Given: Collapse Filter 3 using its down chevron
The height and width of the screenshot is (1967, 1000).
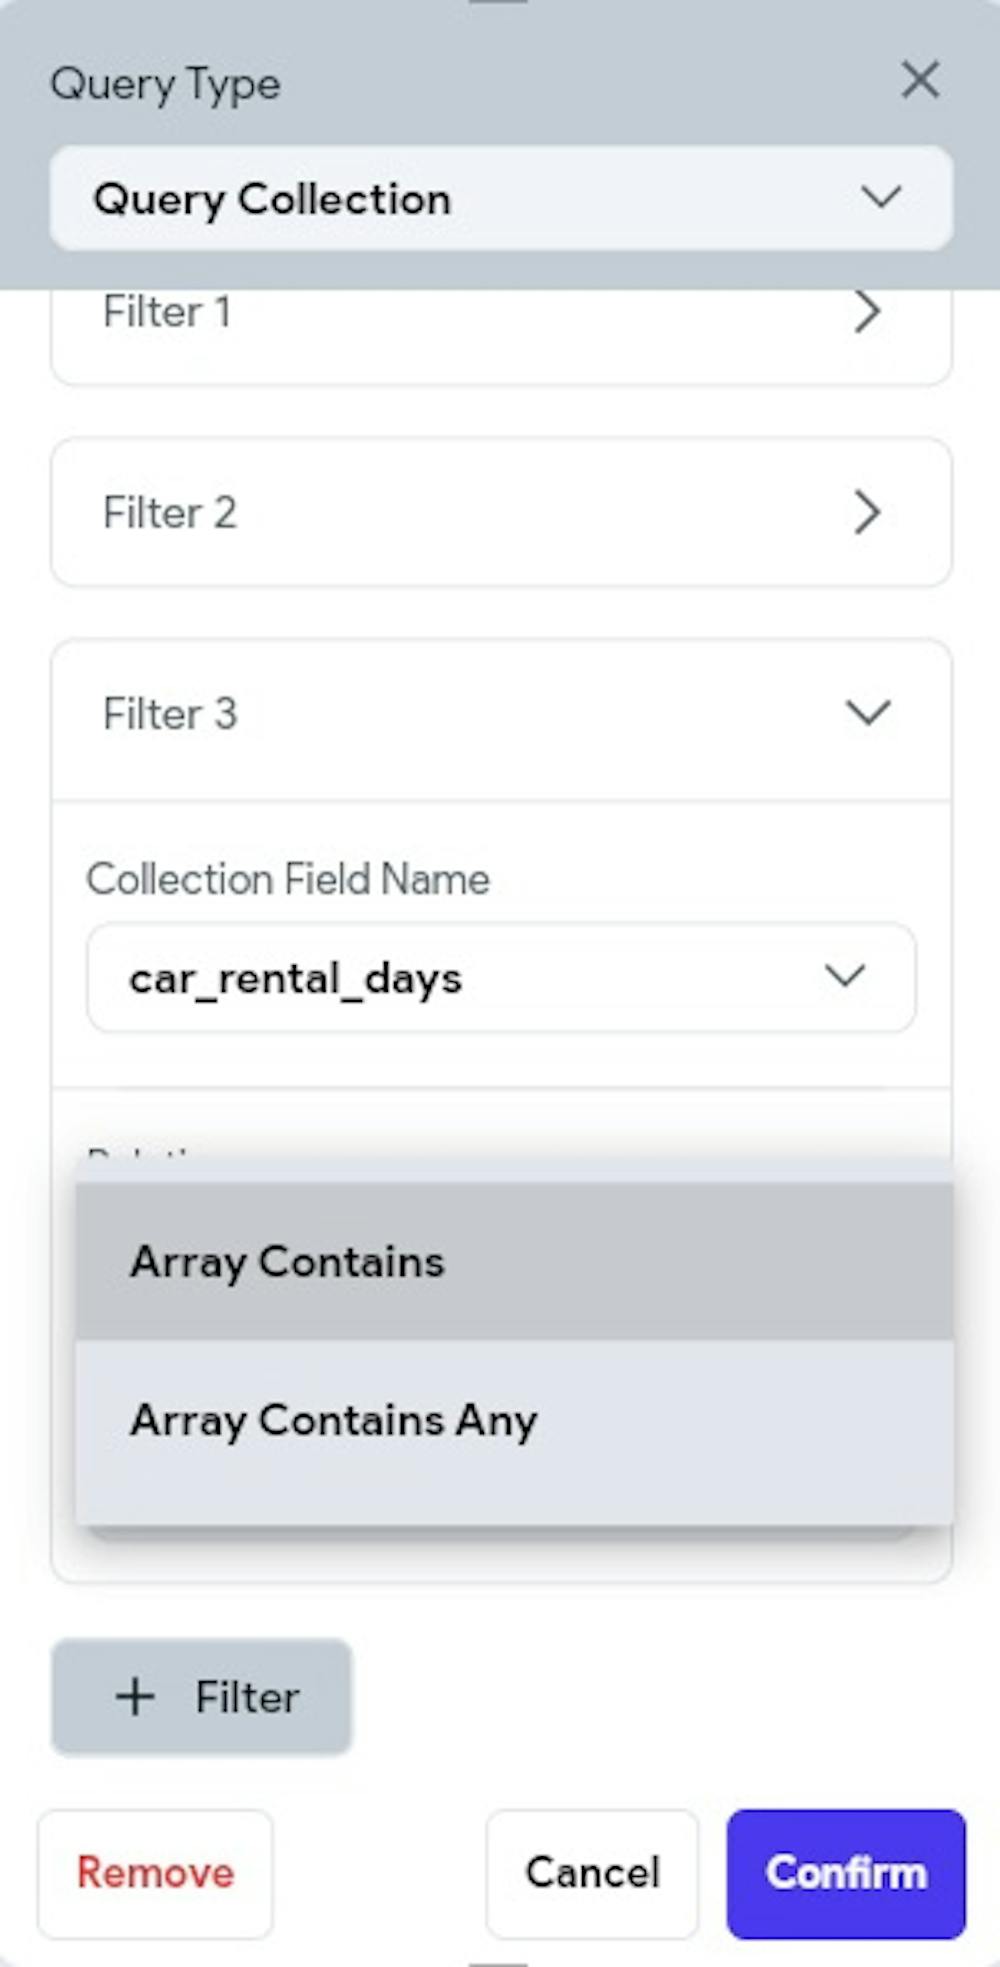Looking at the screenshot, I should pyautogui.click(x=868, y=713).
